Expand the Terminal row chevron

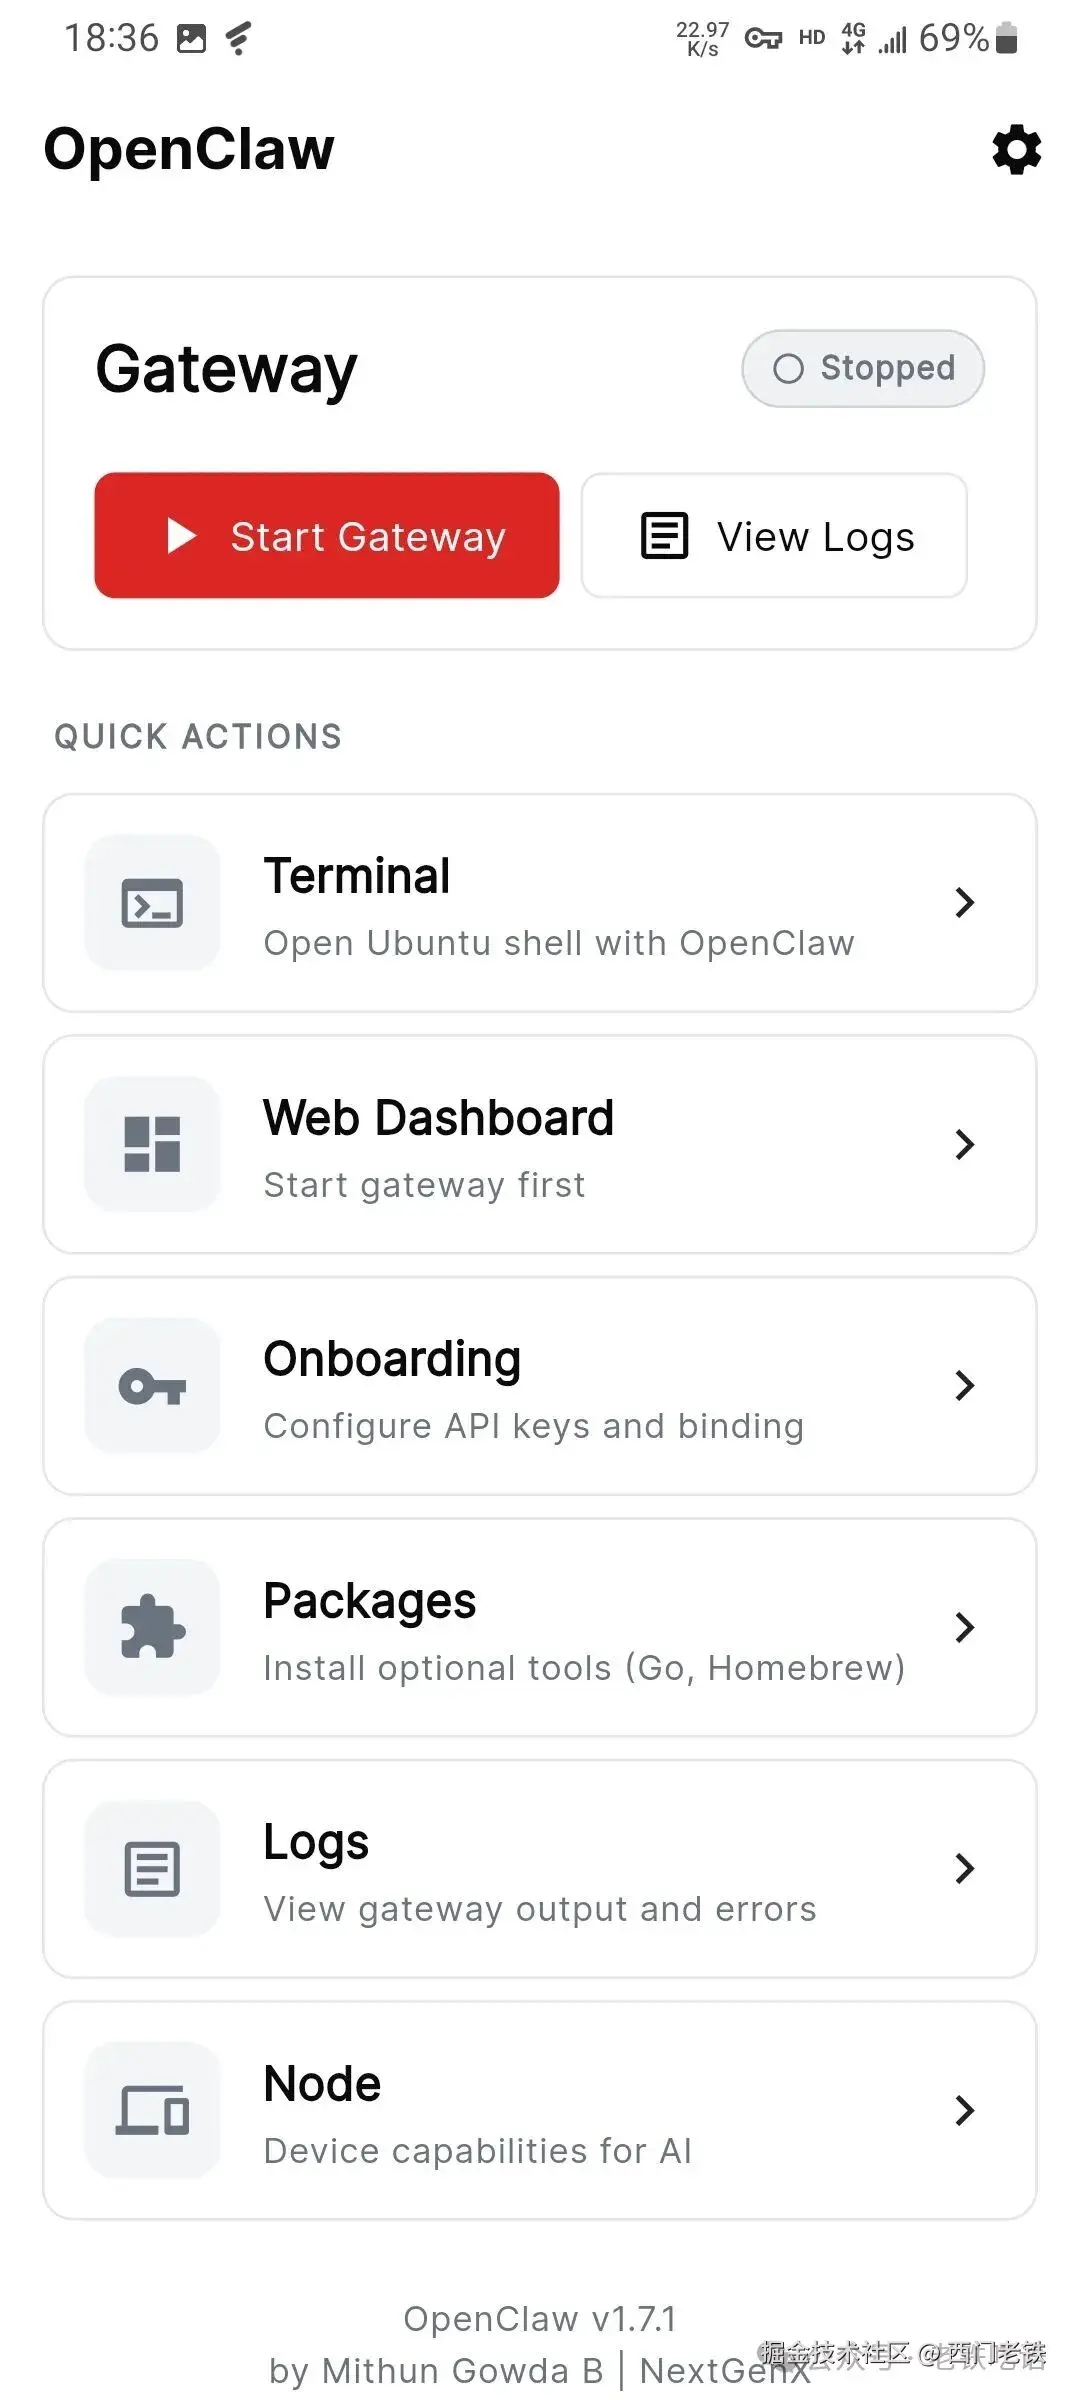click(964, 903)
